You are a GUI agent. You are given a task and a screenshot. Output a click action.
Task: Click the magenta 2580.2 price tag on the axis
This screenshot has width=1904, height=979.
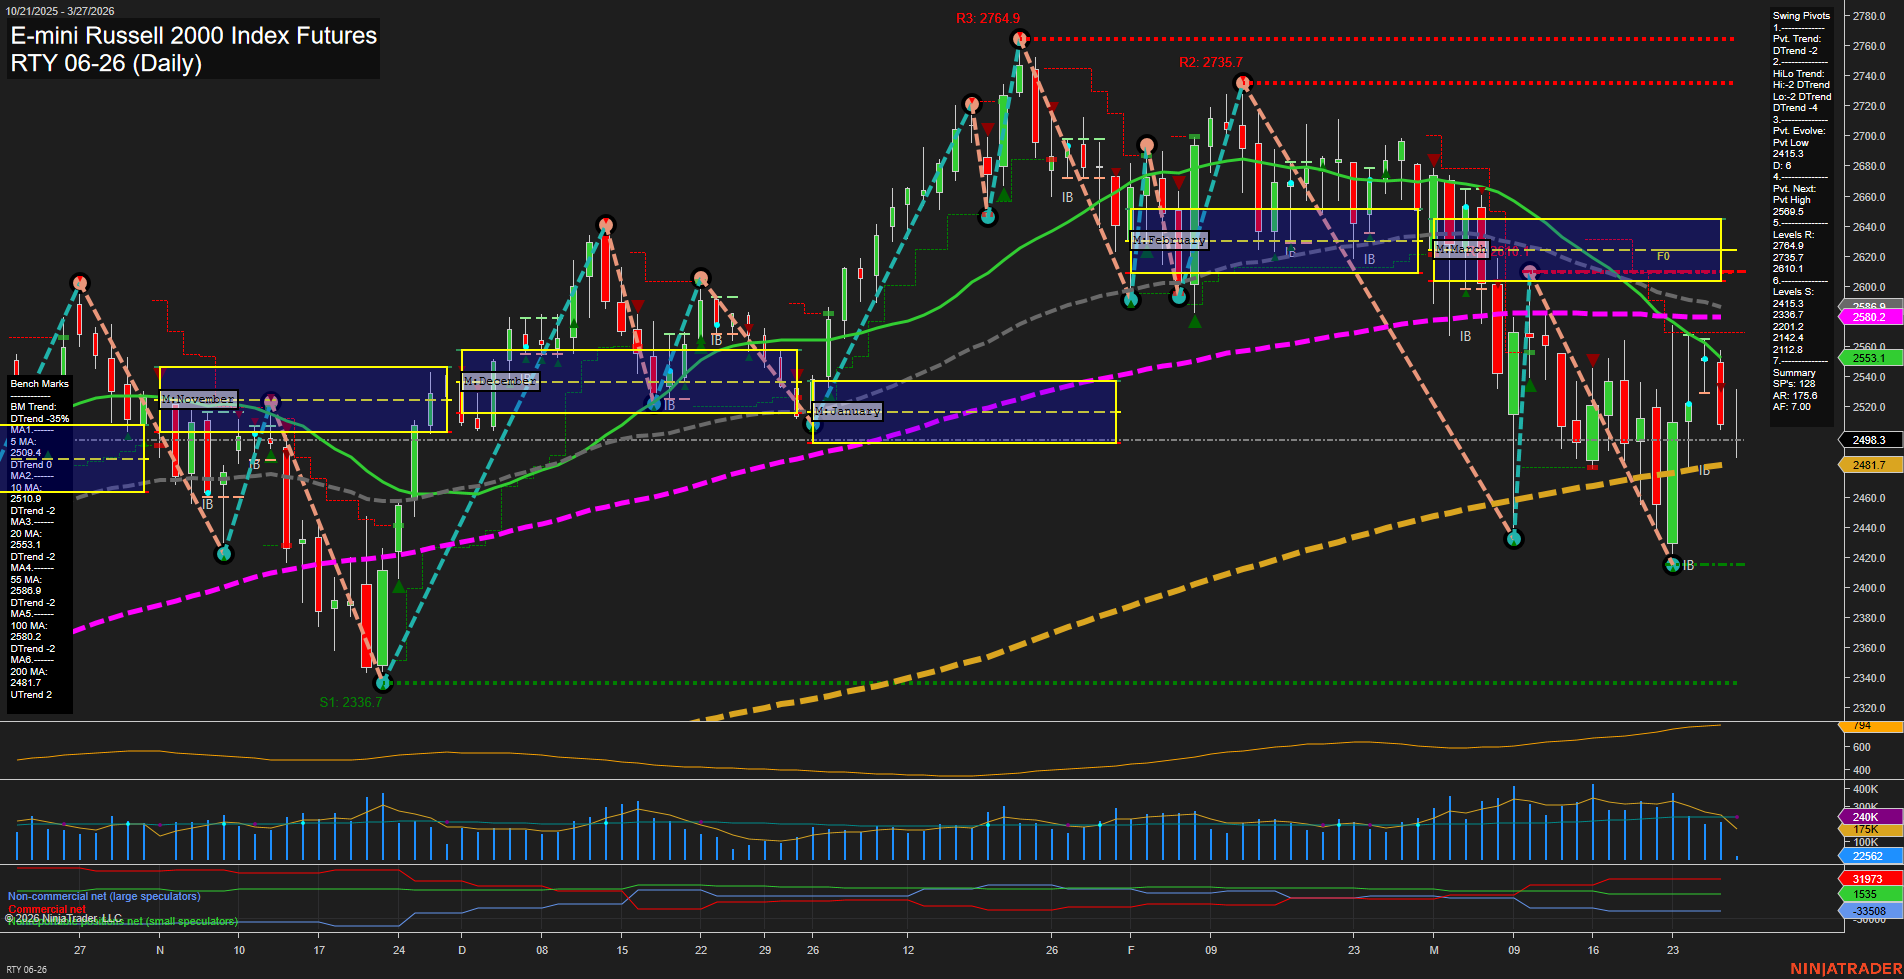point(1868,317)
